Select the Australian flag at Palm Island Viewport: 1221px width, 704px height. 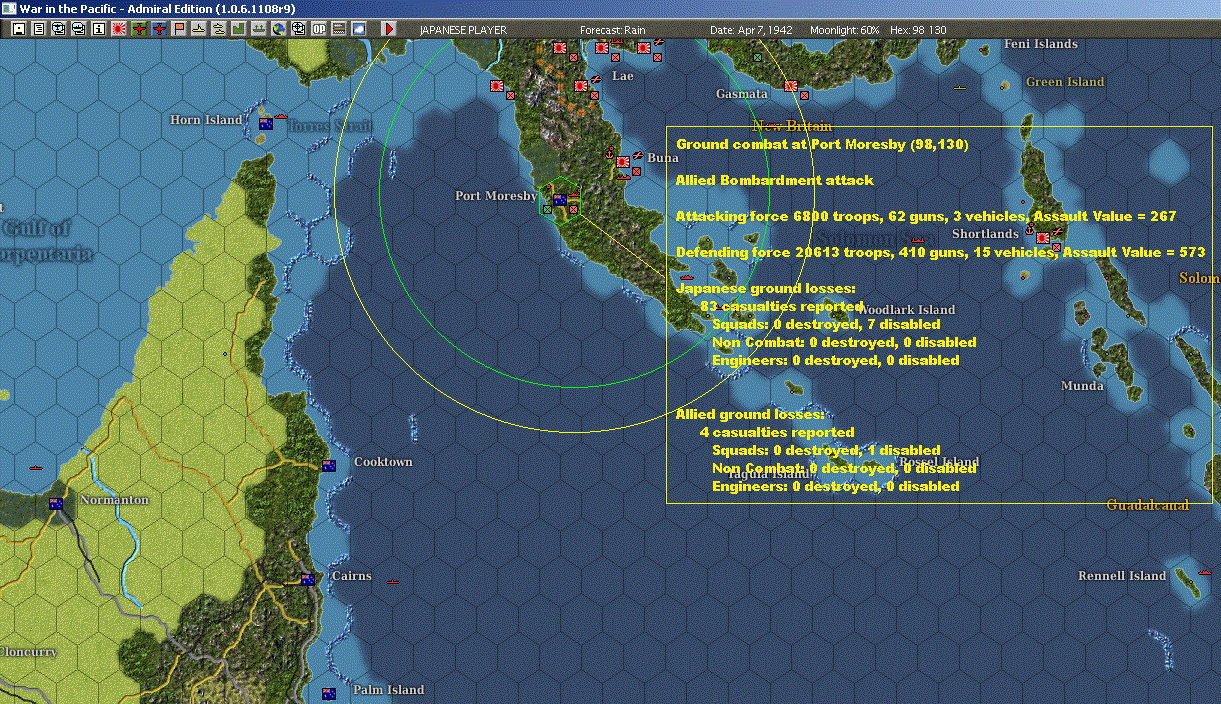coord(329,693)
